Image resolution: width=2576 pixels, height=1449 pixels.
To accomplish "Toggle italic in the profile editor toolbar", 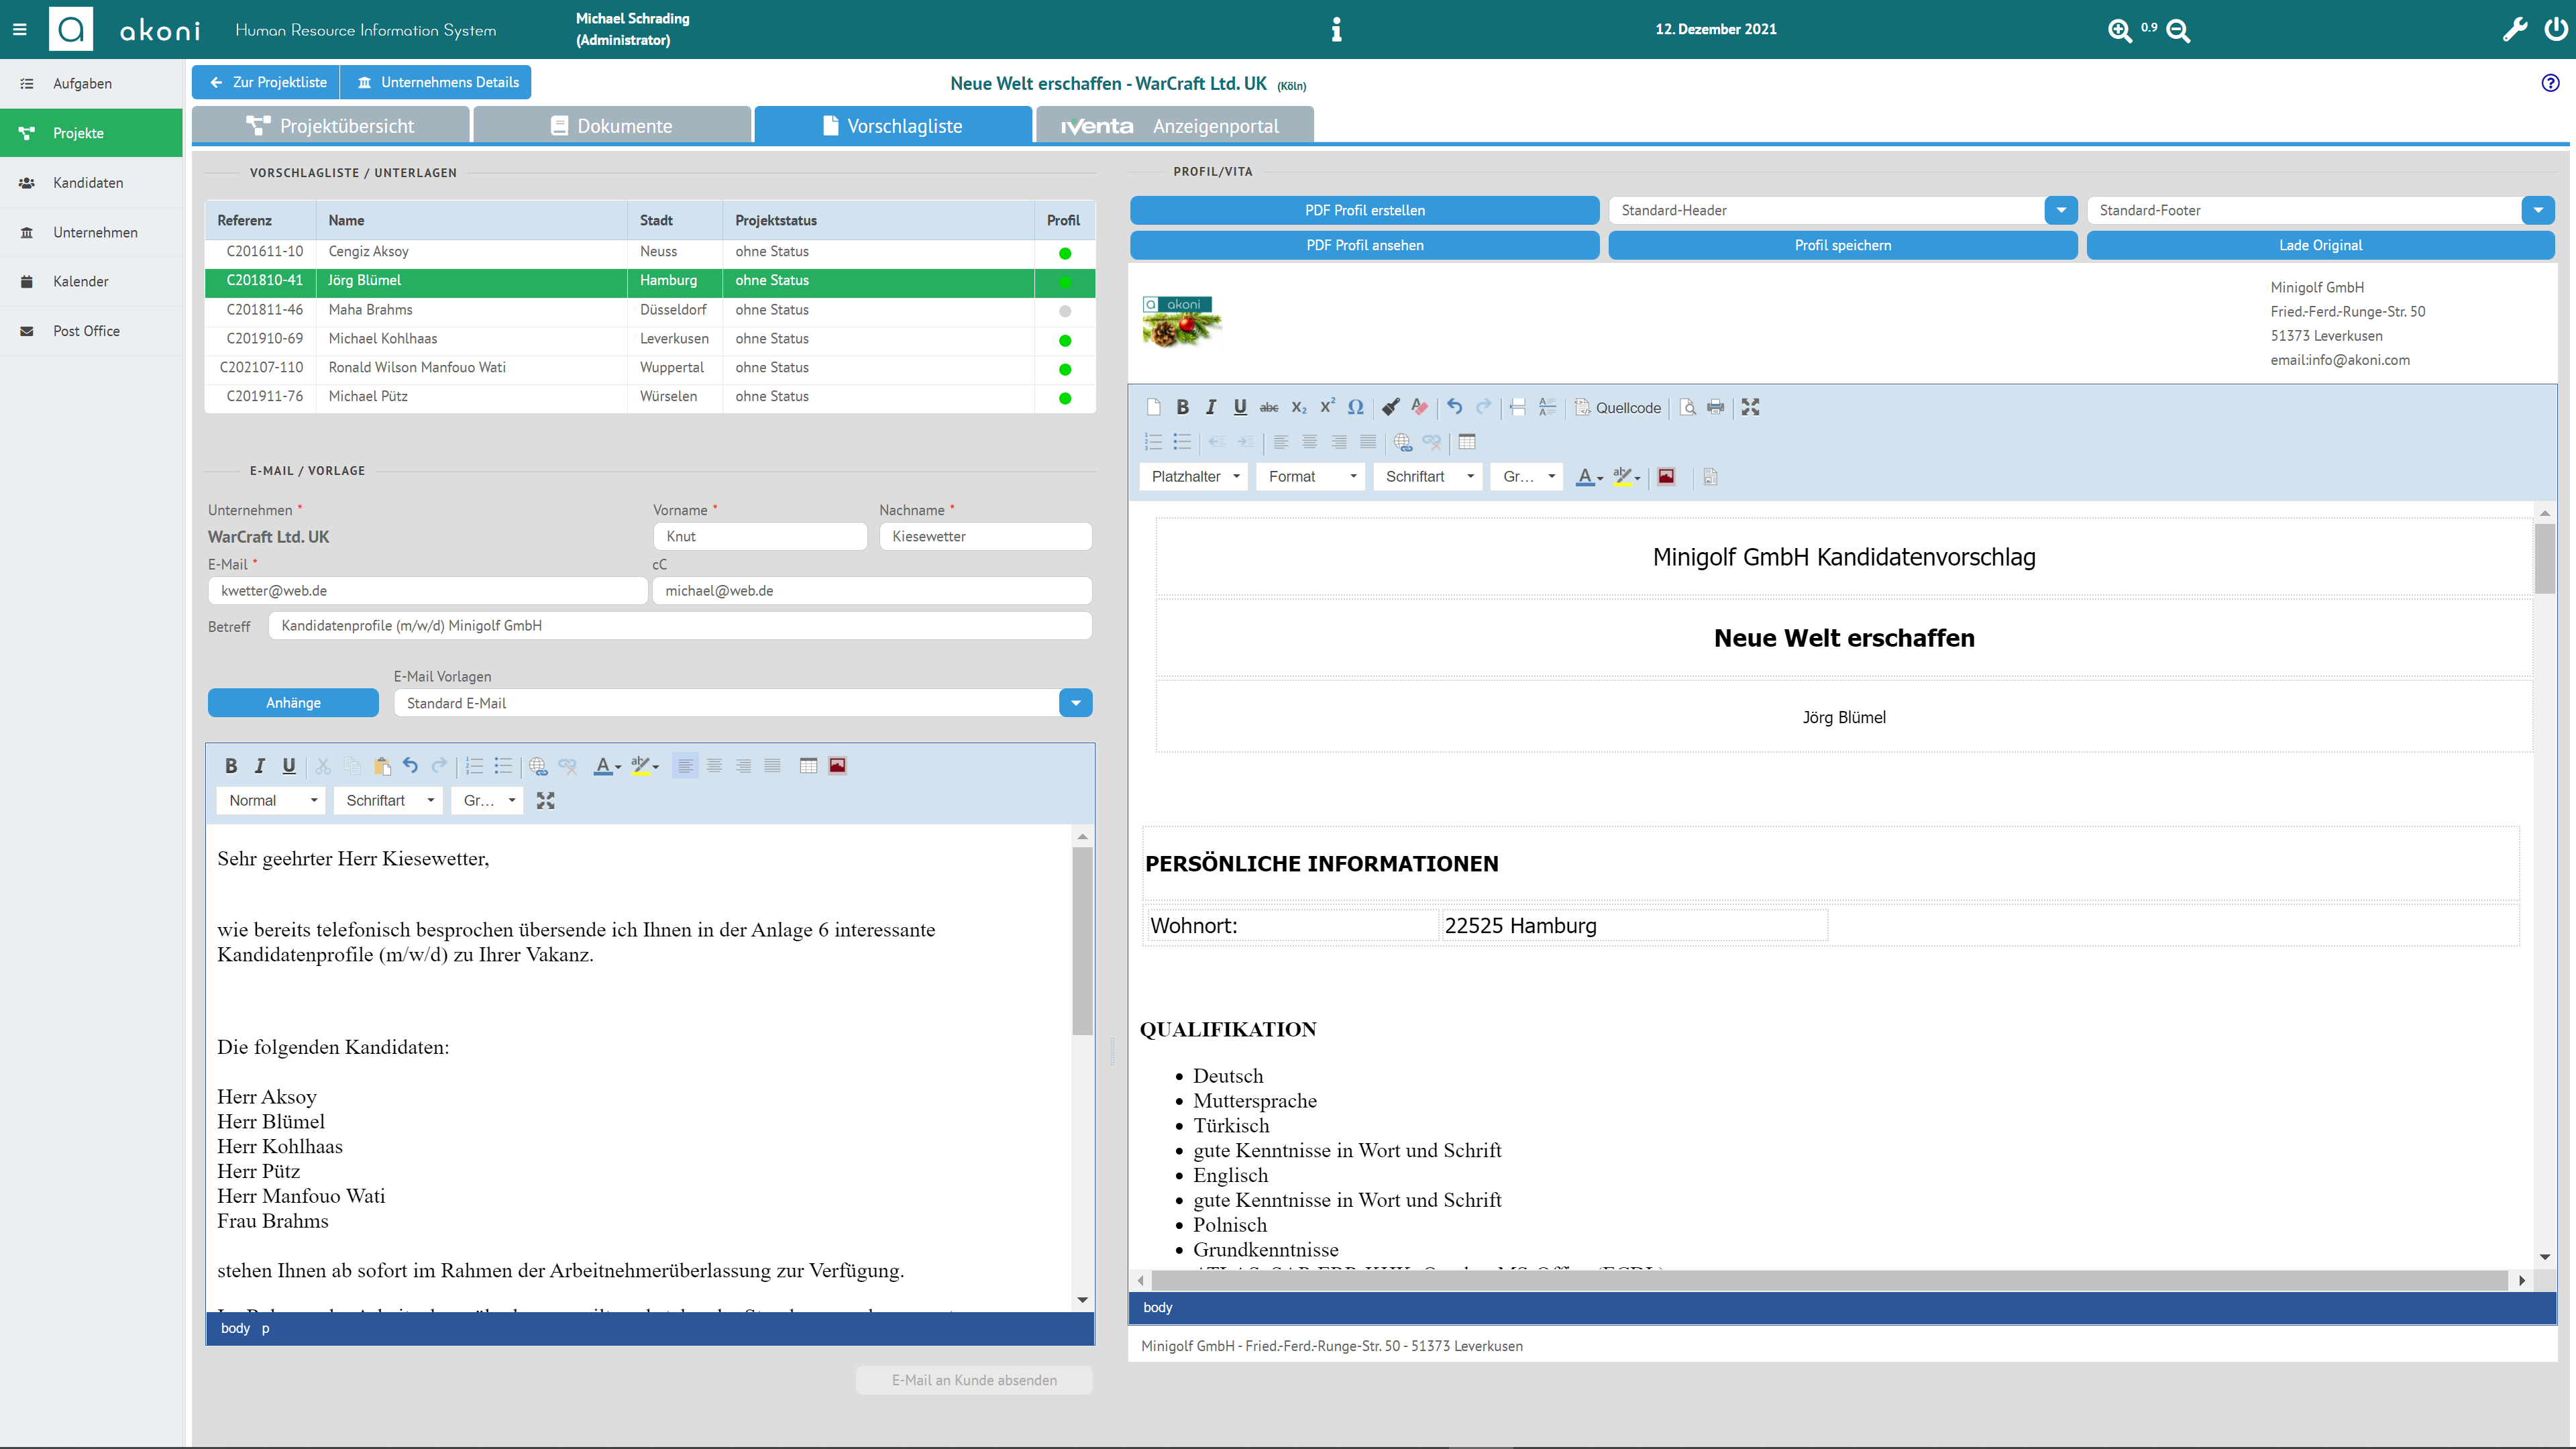I will (1211, 407).
